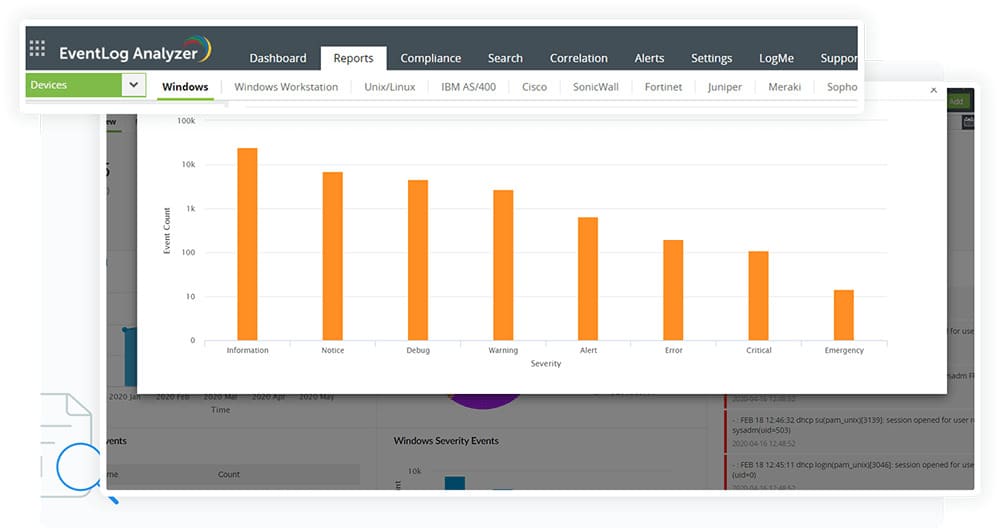The image size is (1000, 528).
Task: Click the Warning severity bar
Action: point(503,265)
